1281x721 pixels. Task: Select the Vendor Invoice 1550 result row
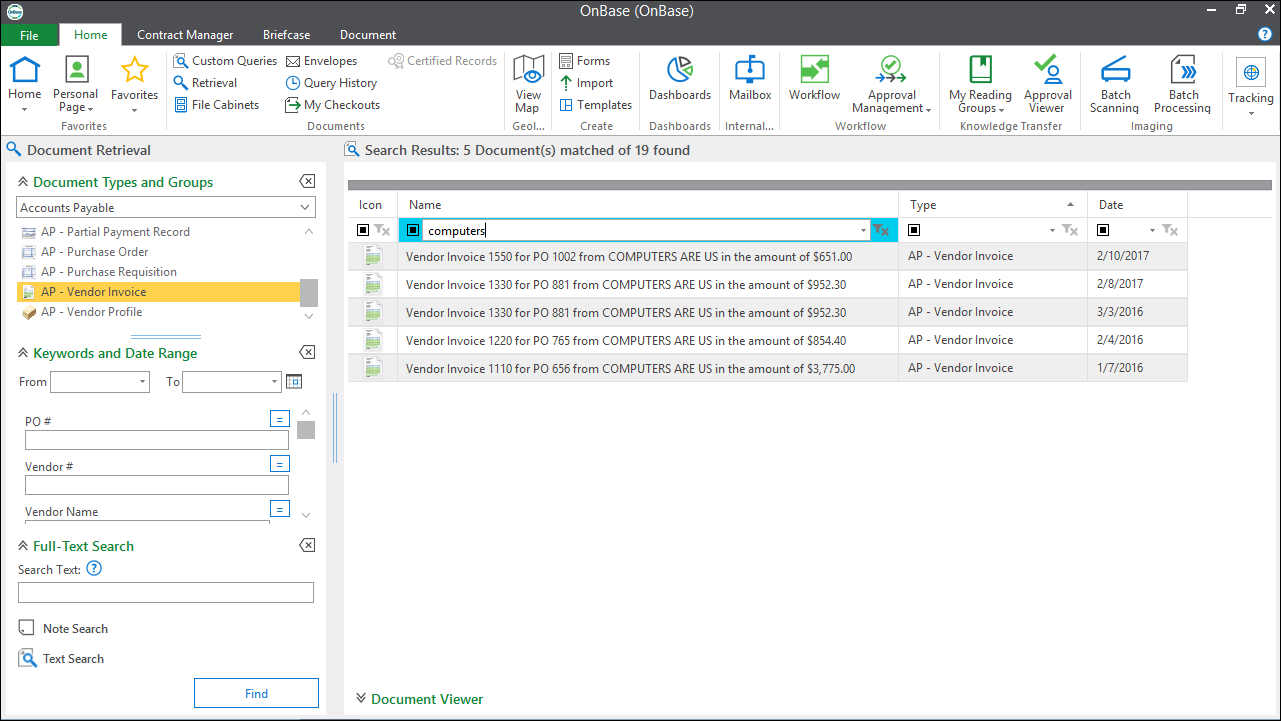[x=767, y=256]
